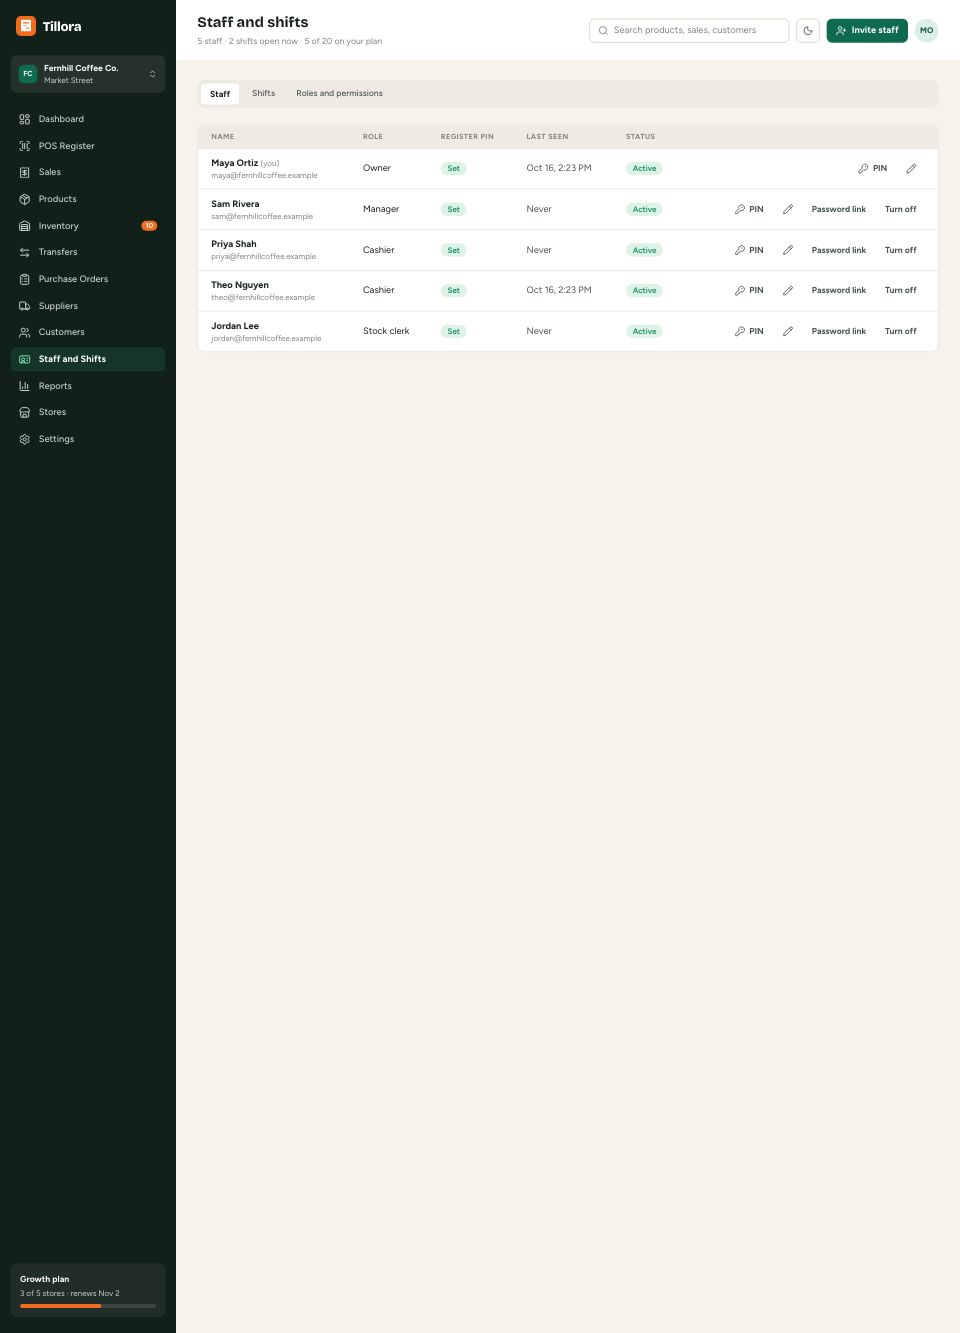Send password link to Sam Rivera

pos(838,209)
